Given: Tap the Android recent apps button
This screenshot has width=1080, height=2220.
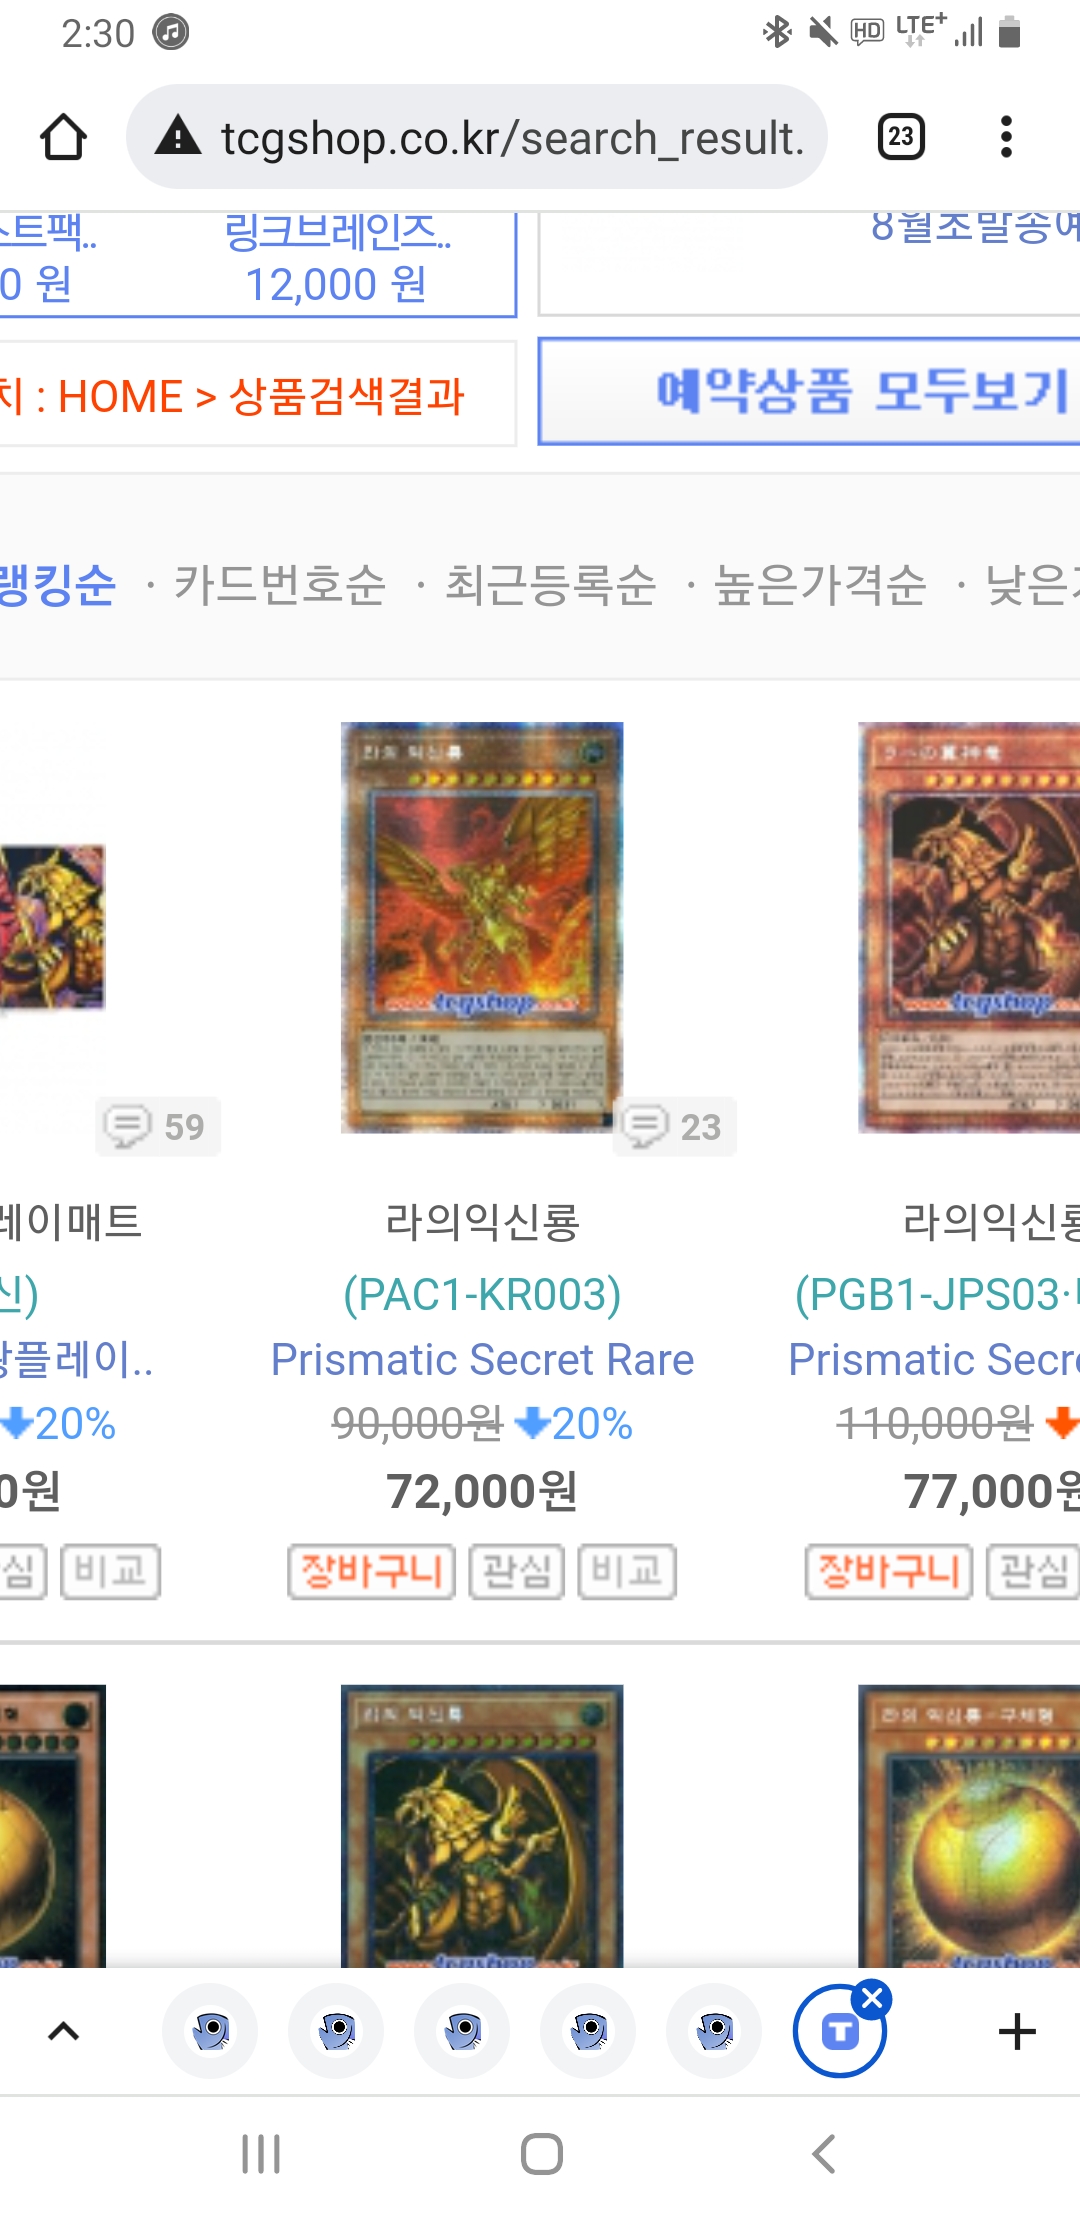Looking at the screenshot, I should pyautogui.click(x=261, y=2154).
